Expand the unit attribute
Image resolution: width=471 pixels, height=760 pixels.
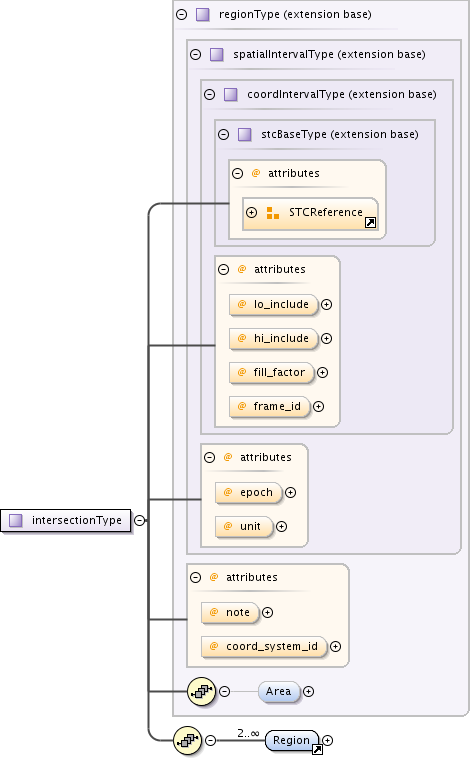282,526
